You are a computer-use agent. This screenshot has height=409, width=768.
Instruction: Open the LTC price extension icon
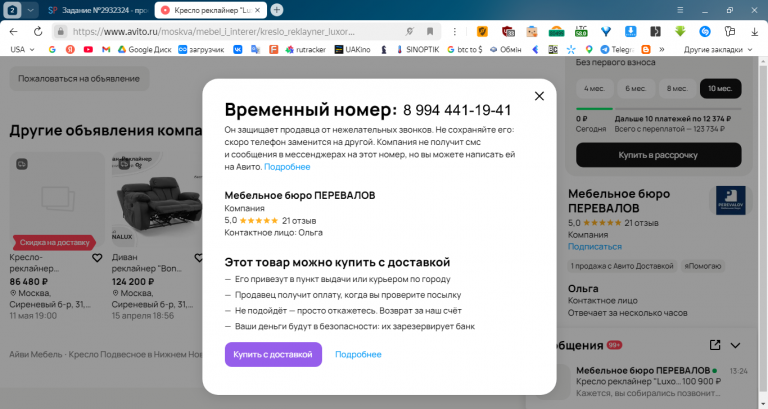point(581,31)
